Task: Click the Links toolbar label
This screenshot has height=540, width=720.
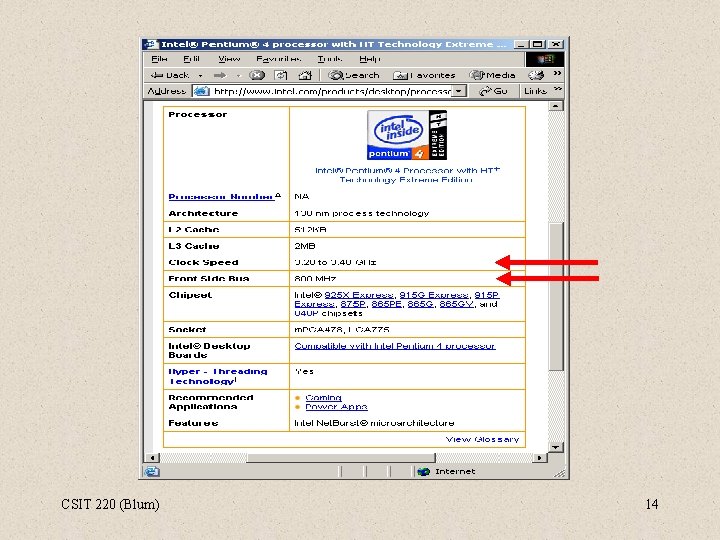Action: 535,91
